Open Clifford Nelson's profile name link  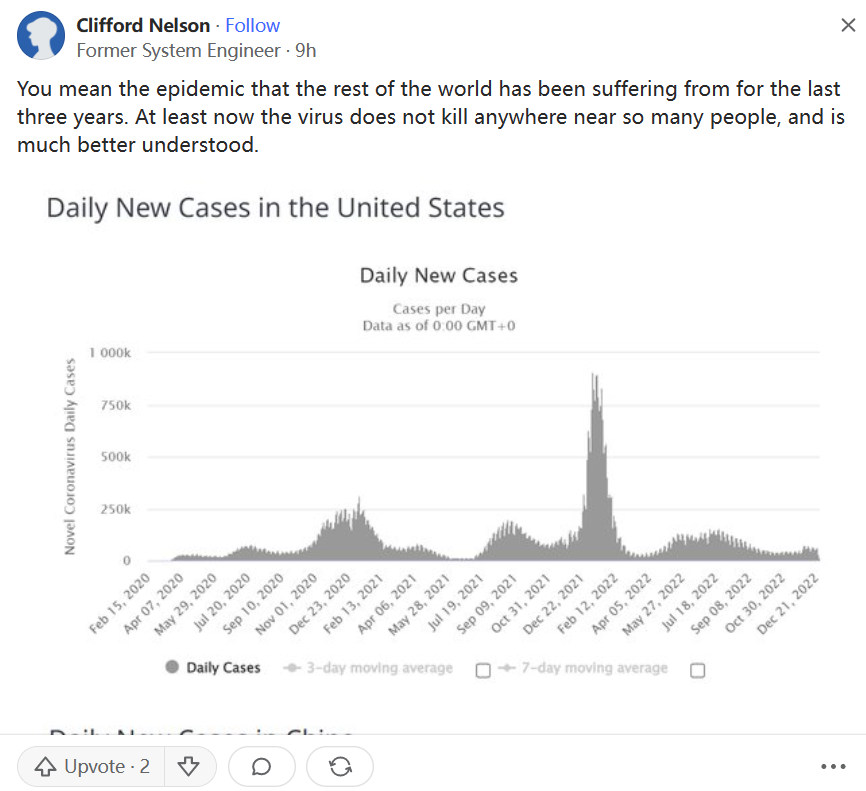pos(143,26)
